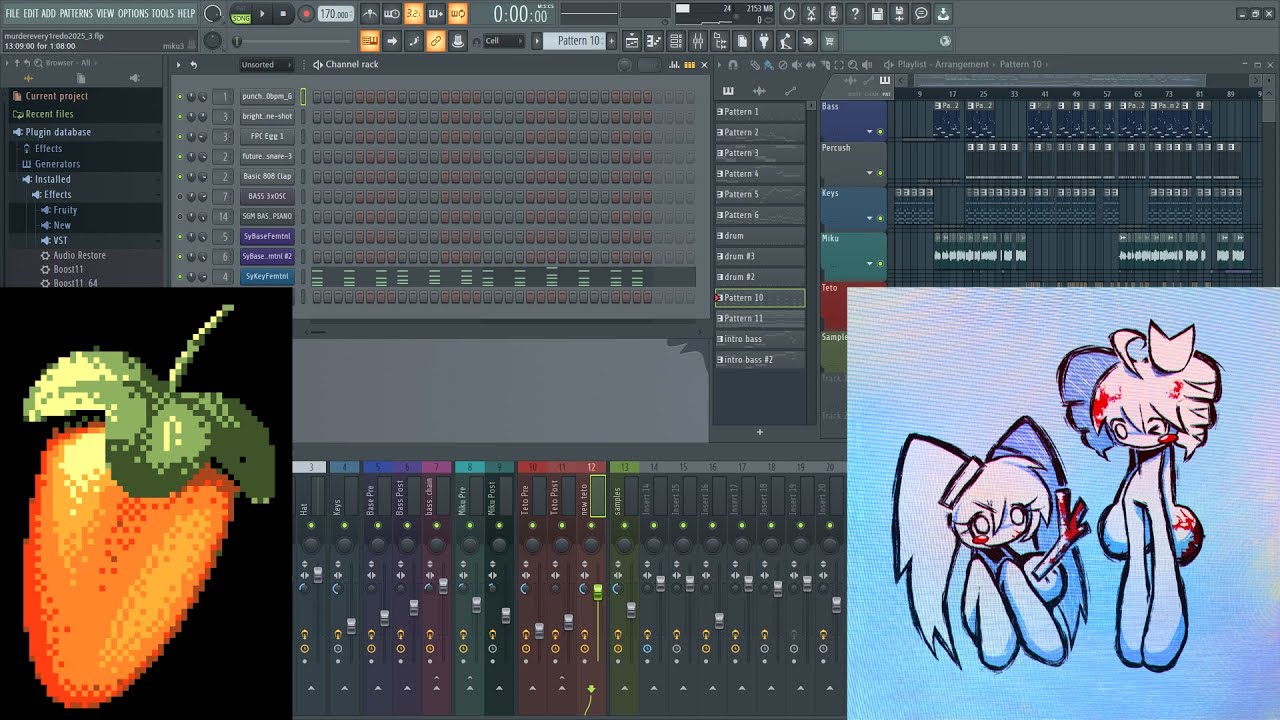1280x720 pixels.
Task: Select the playlist zoom tool
Action: (x=853, y=65)
